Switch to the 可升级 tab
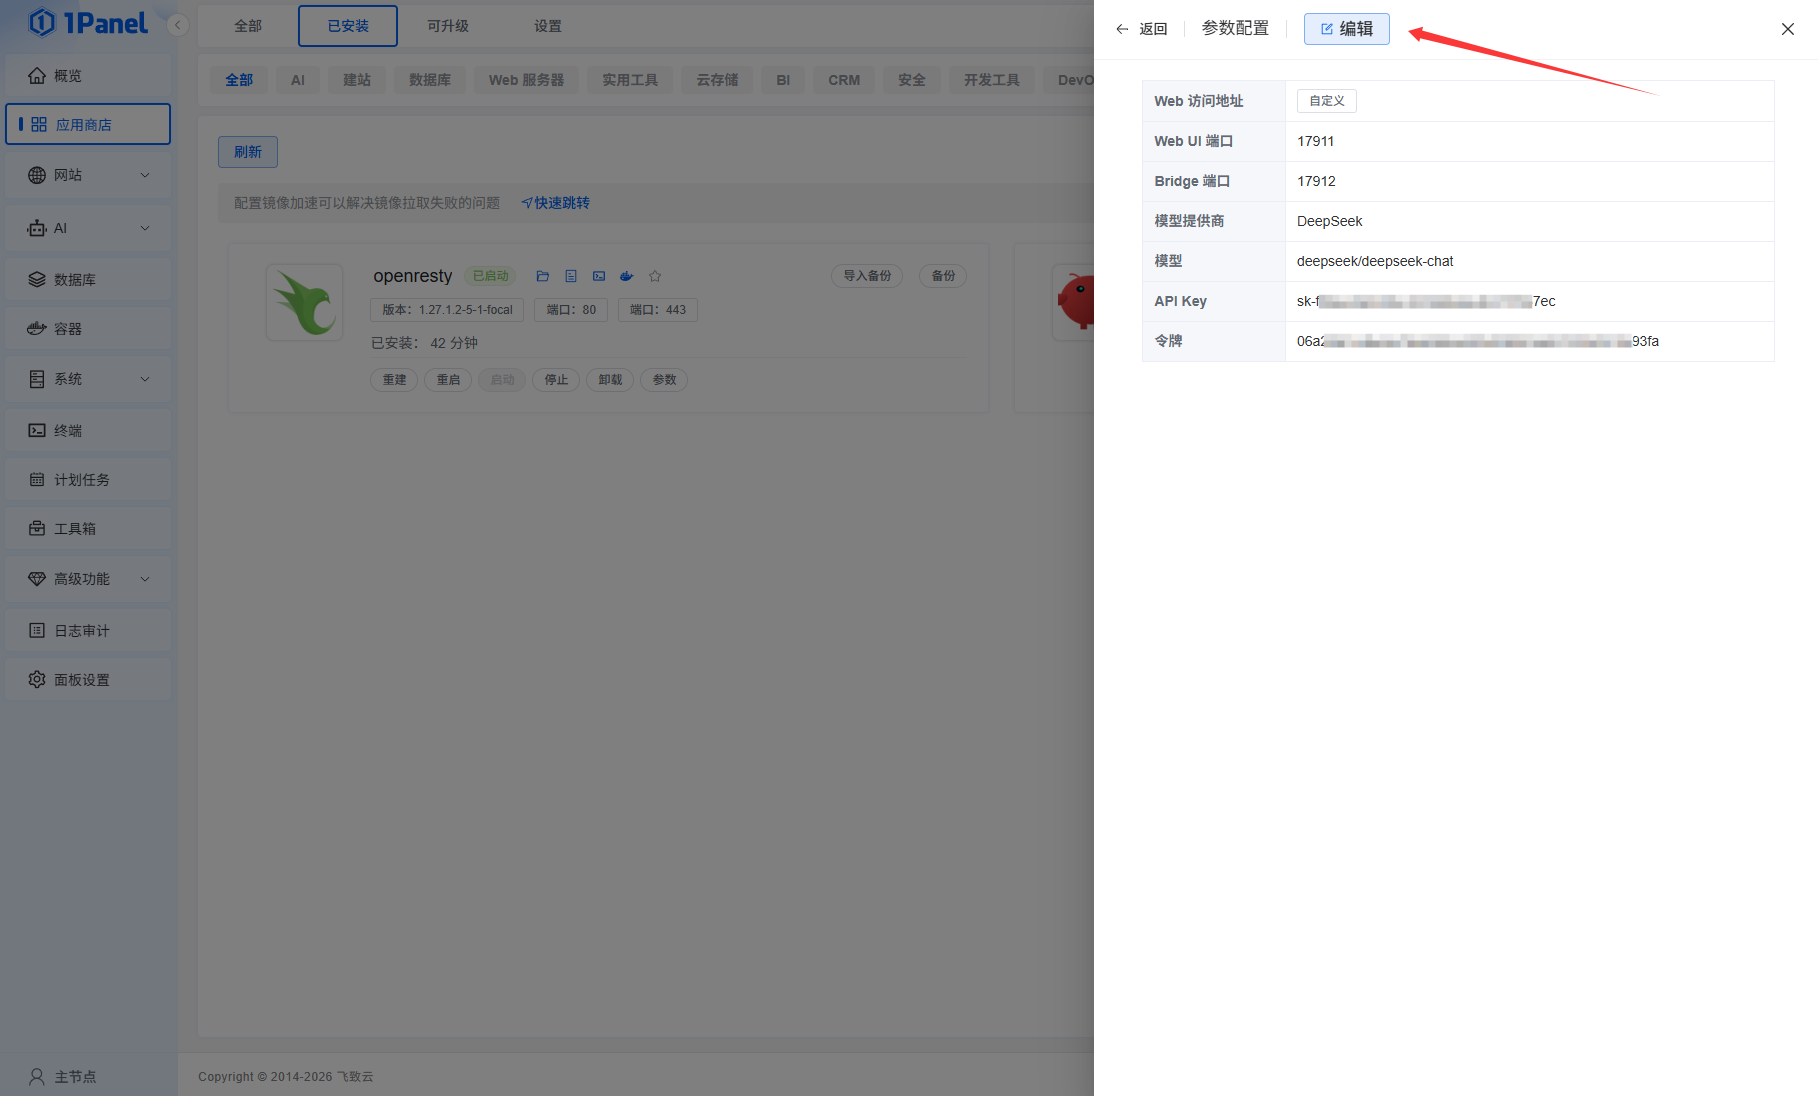Viewport: 1818px width, 1096px height. (448, 26)
